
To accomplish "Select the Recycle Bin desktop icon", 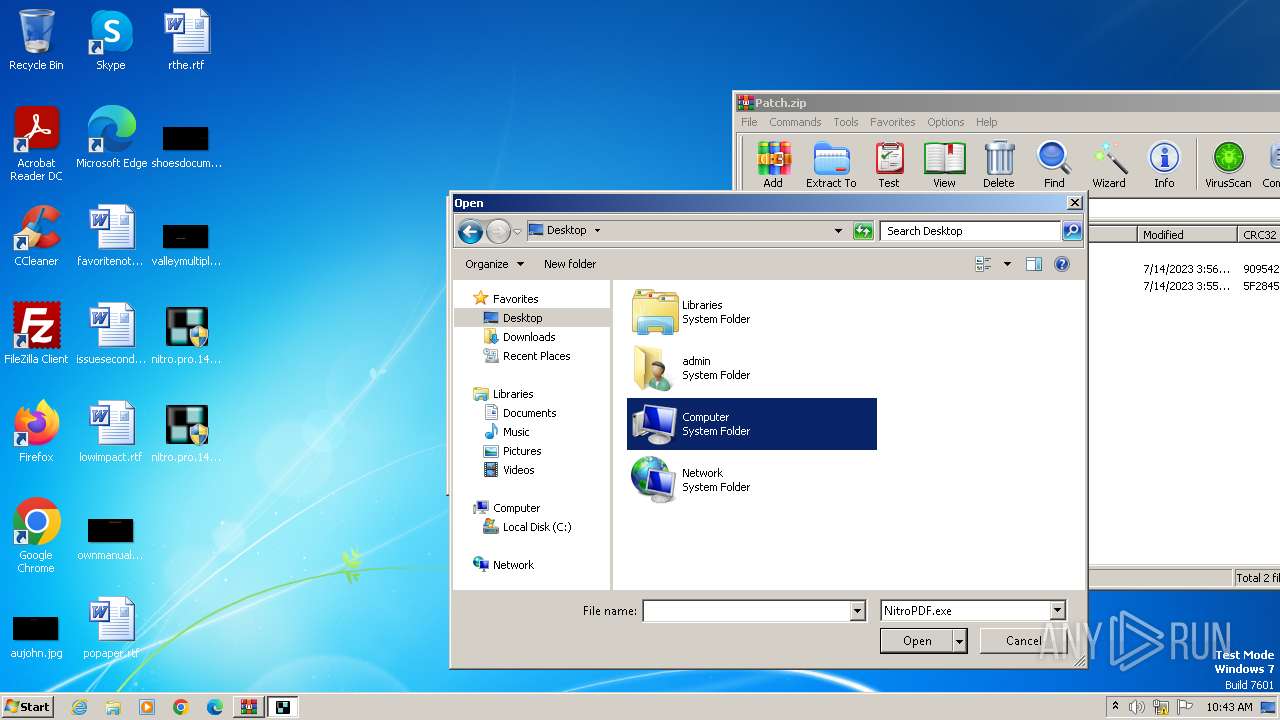I will point(36,40).
